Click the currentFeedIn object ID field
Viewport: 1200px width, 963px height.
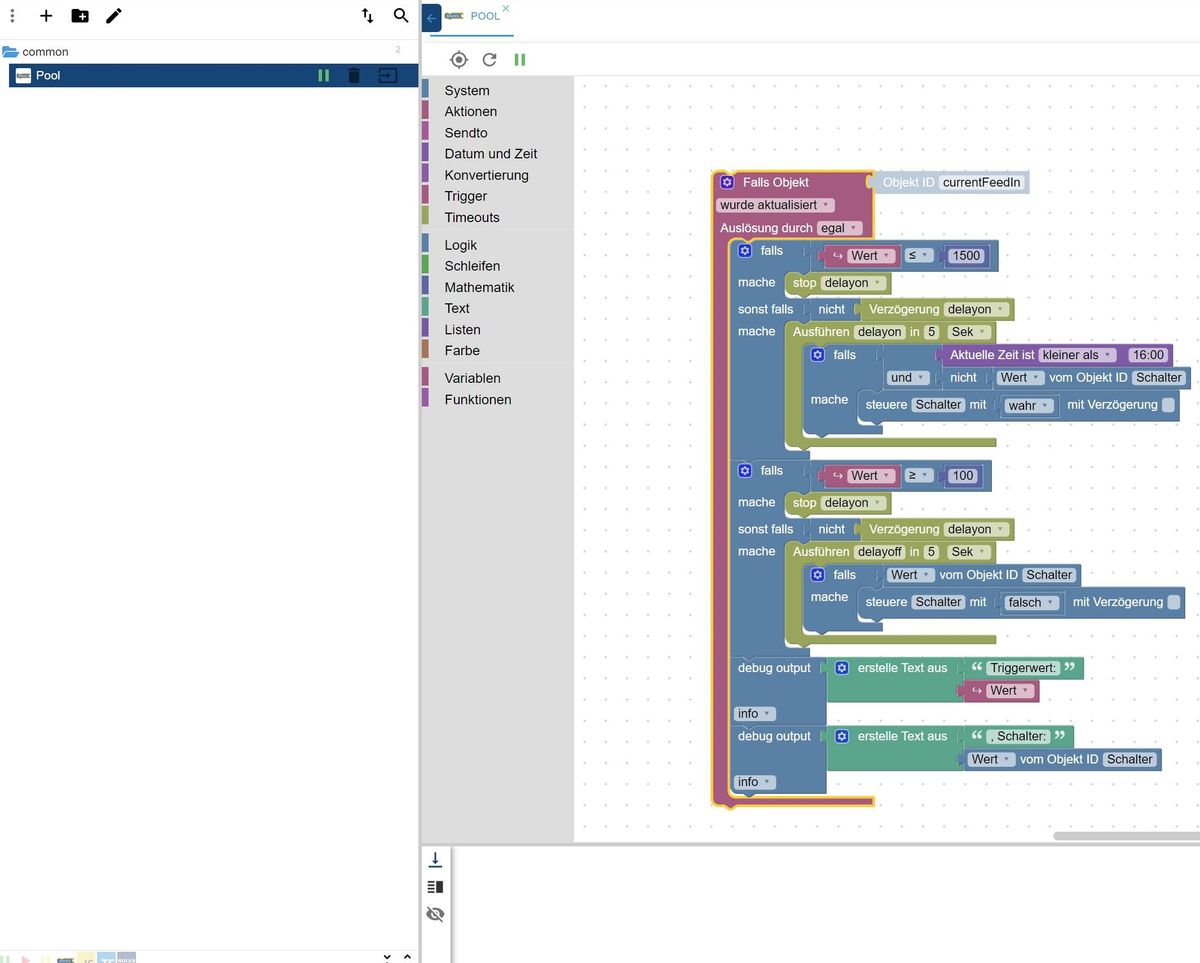pyautogui.click(x=981, y=182)
